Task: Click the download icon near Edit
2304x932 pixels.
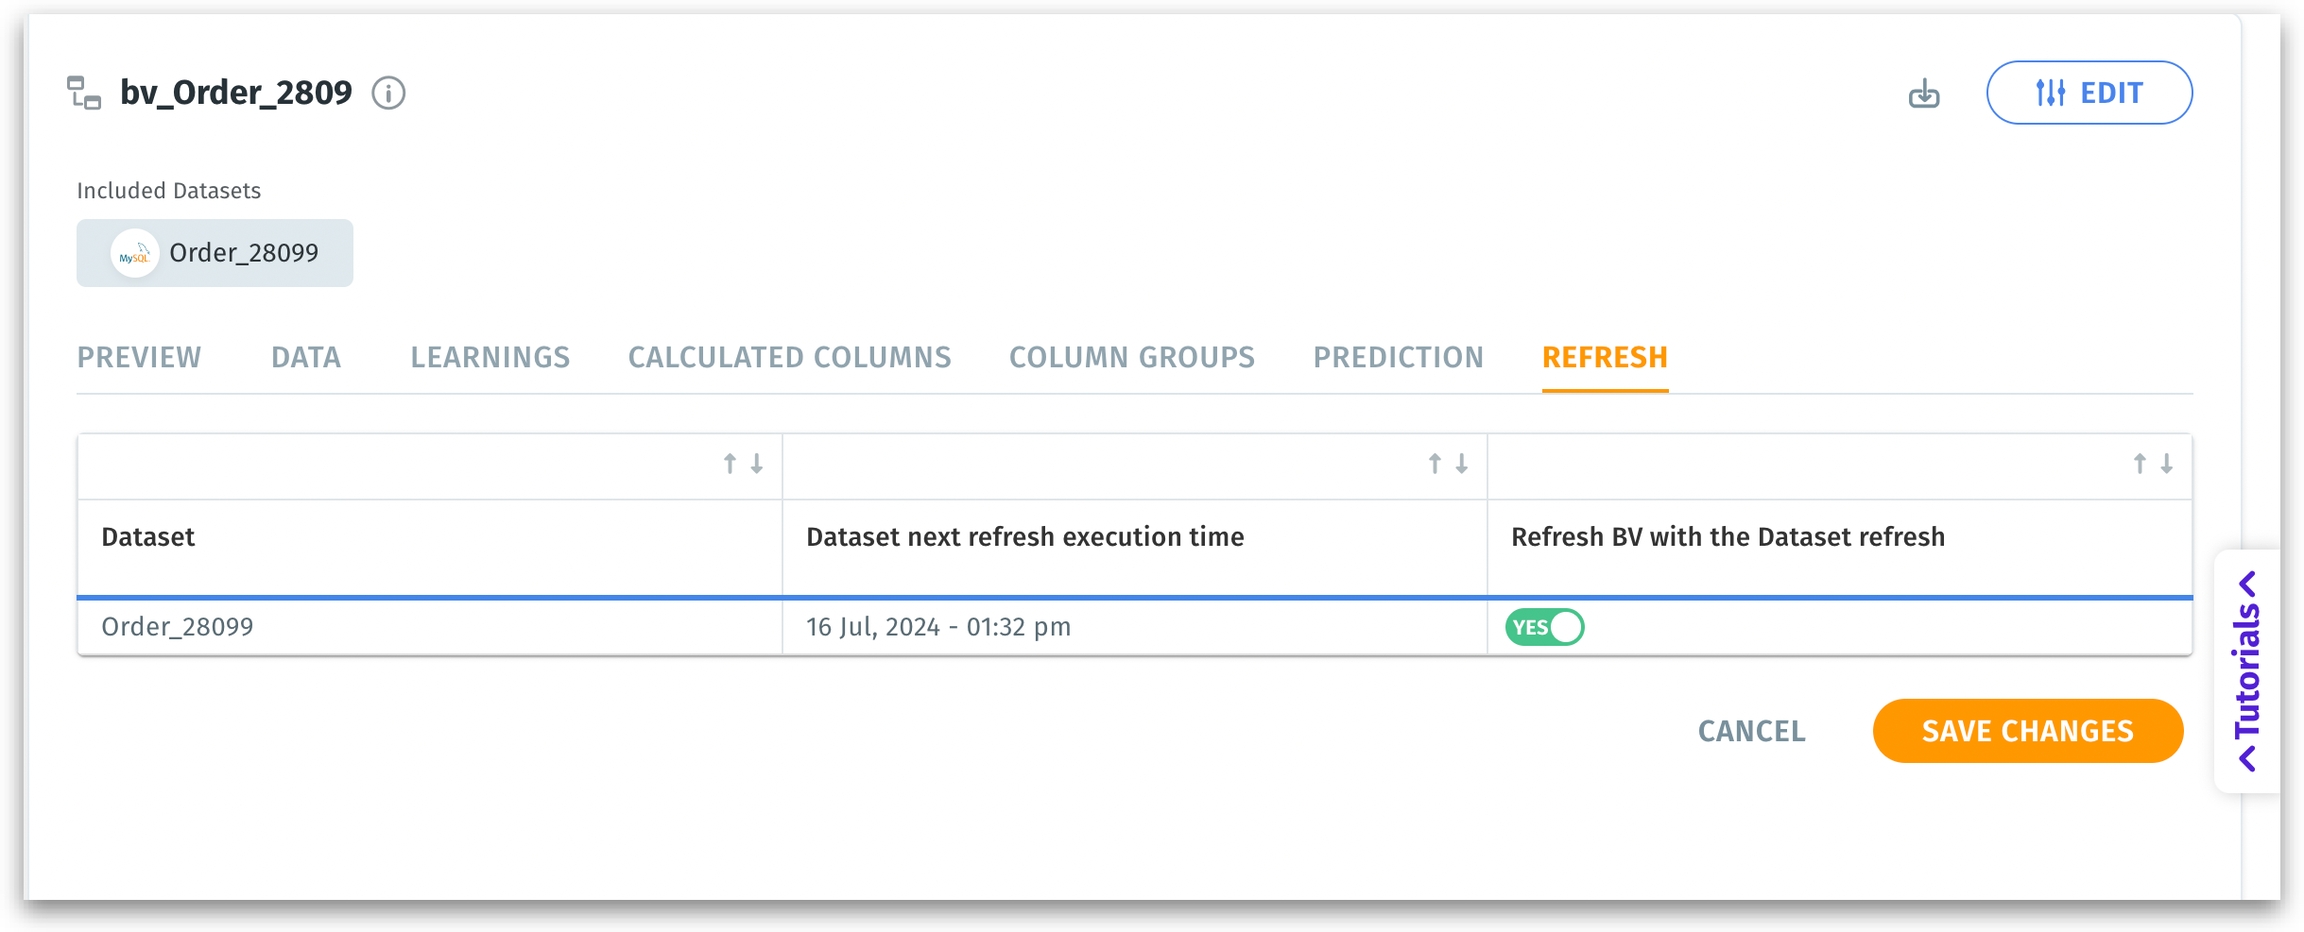Action: tap(1923, 94)
